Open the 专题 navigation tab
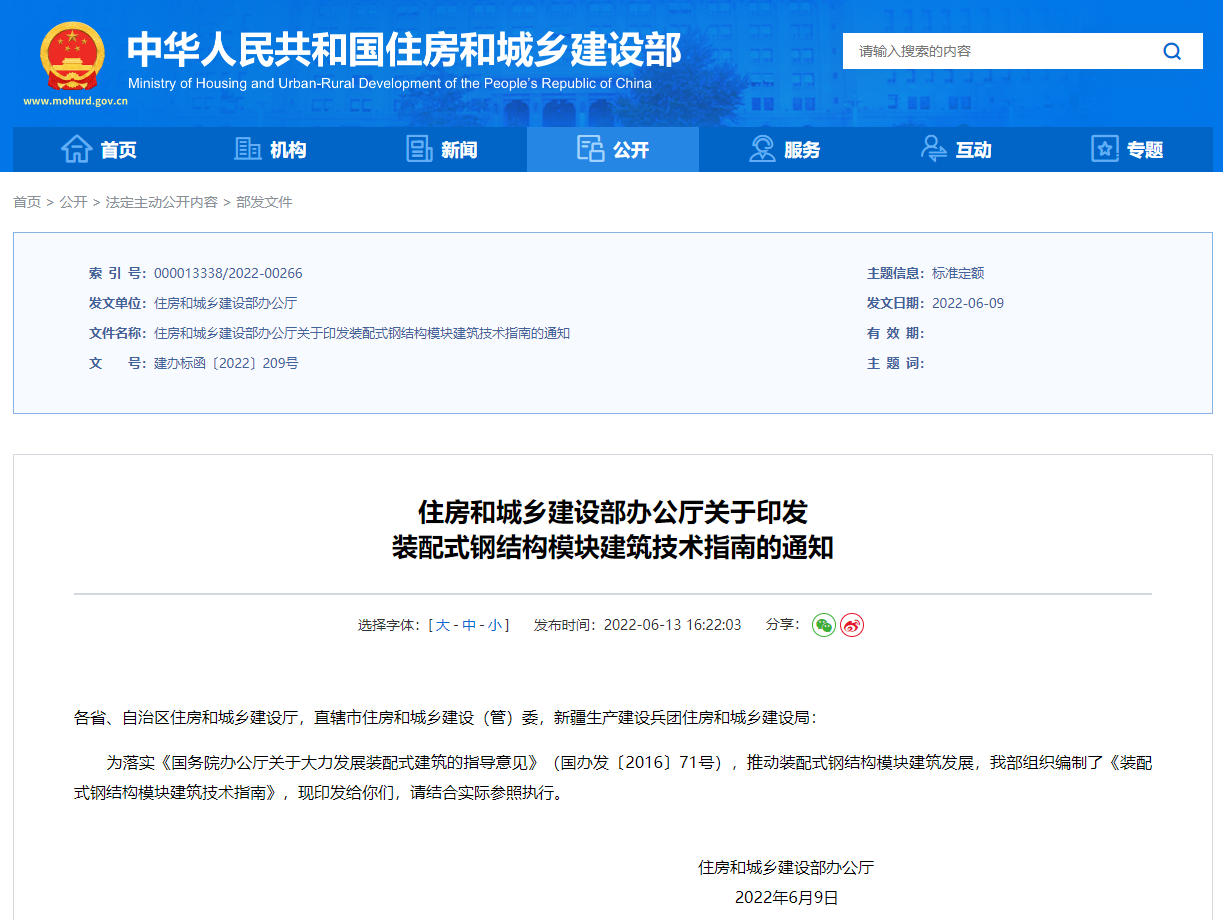Screen dimensions: 1223x920 tap(1126, 150)
